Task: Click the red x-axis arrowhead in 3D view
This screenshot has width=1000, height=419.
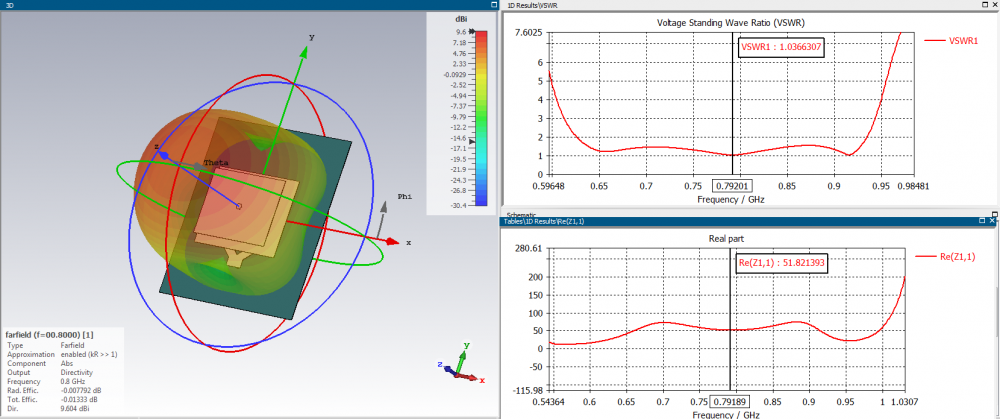Action: (x=393, y=242)
